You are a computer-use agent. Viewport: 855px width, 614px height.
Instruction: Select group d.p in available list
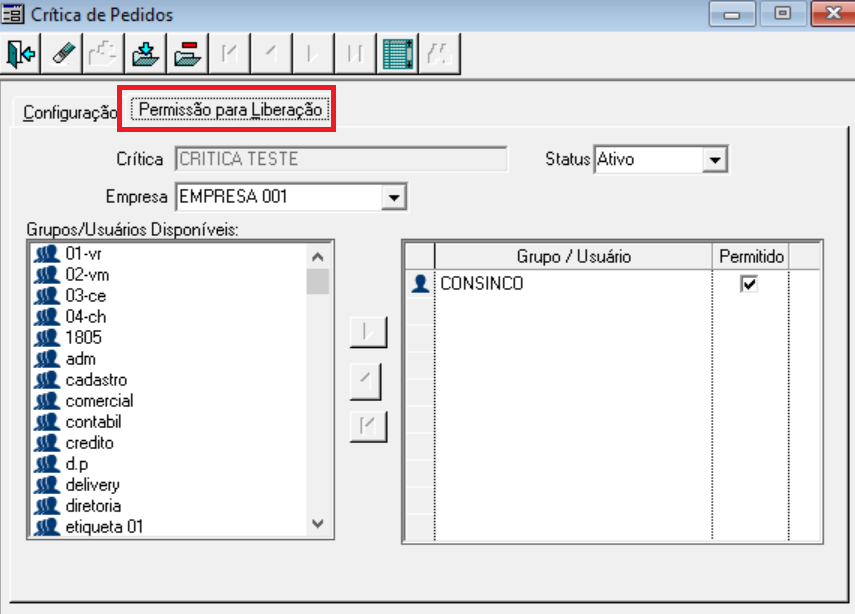coord(76,463)
